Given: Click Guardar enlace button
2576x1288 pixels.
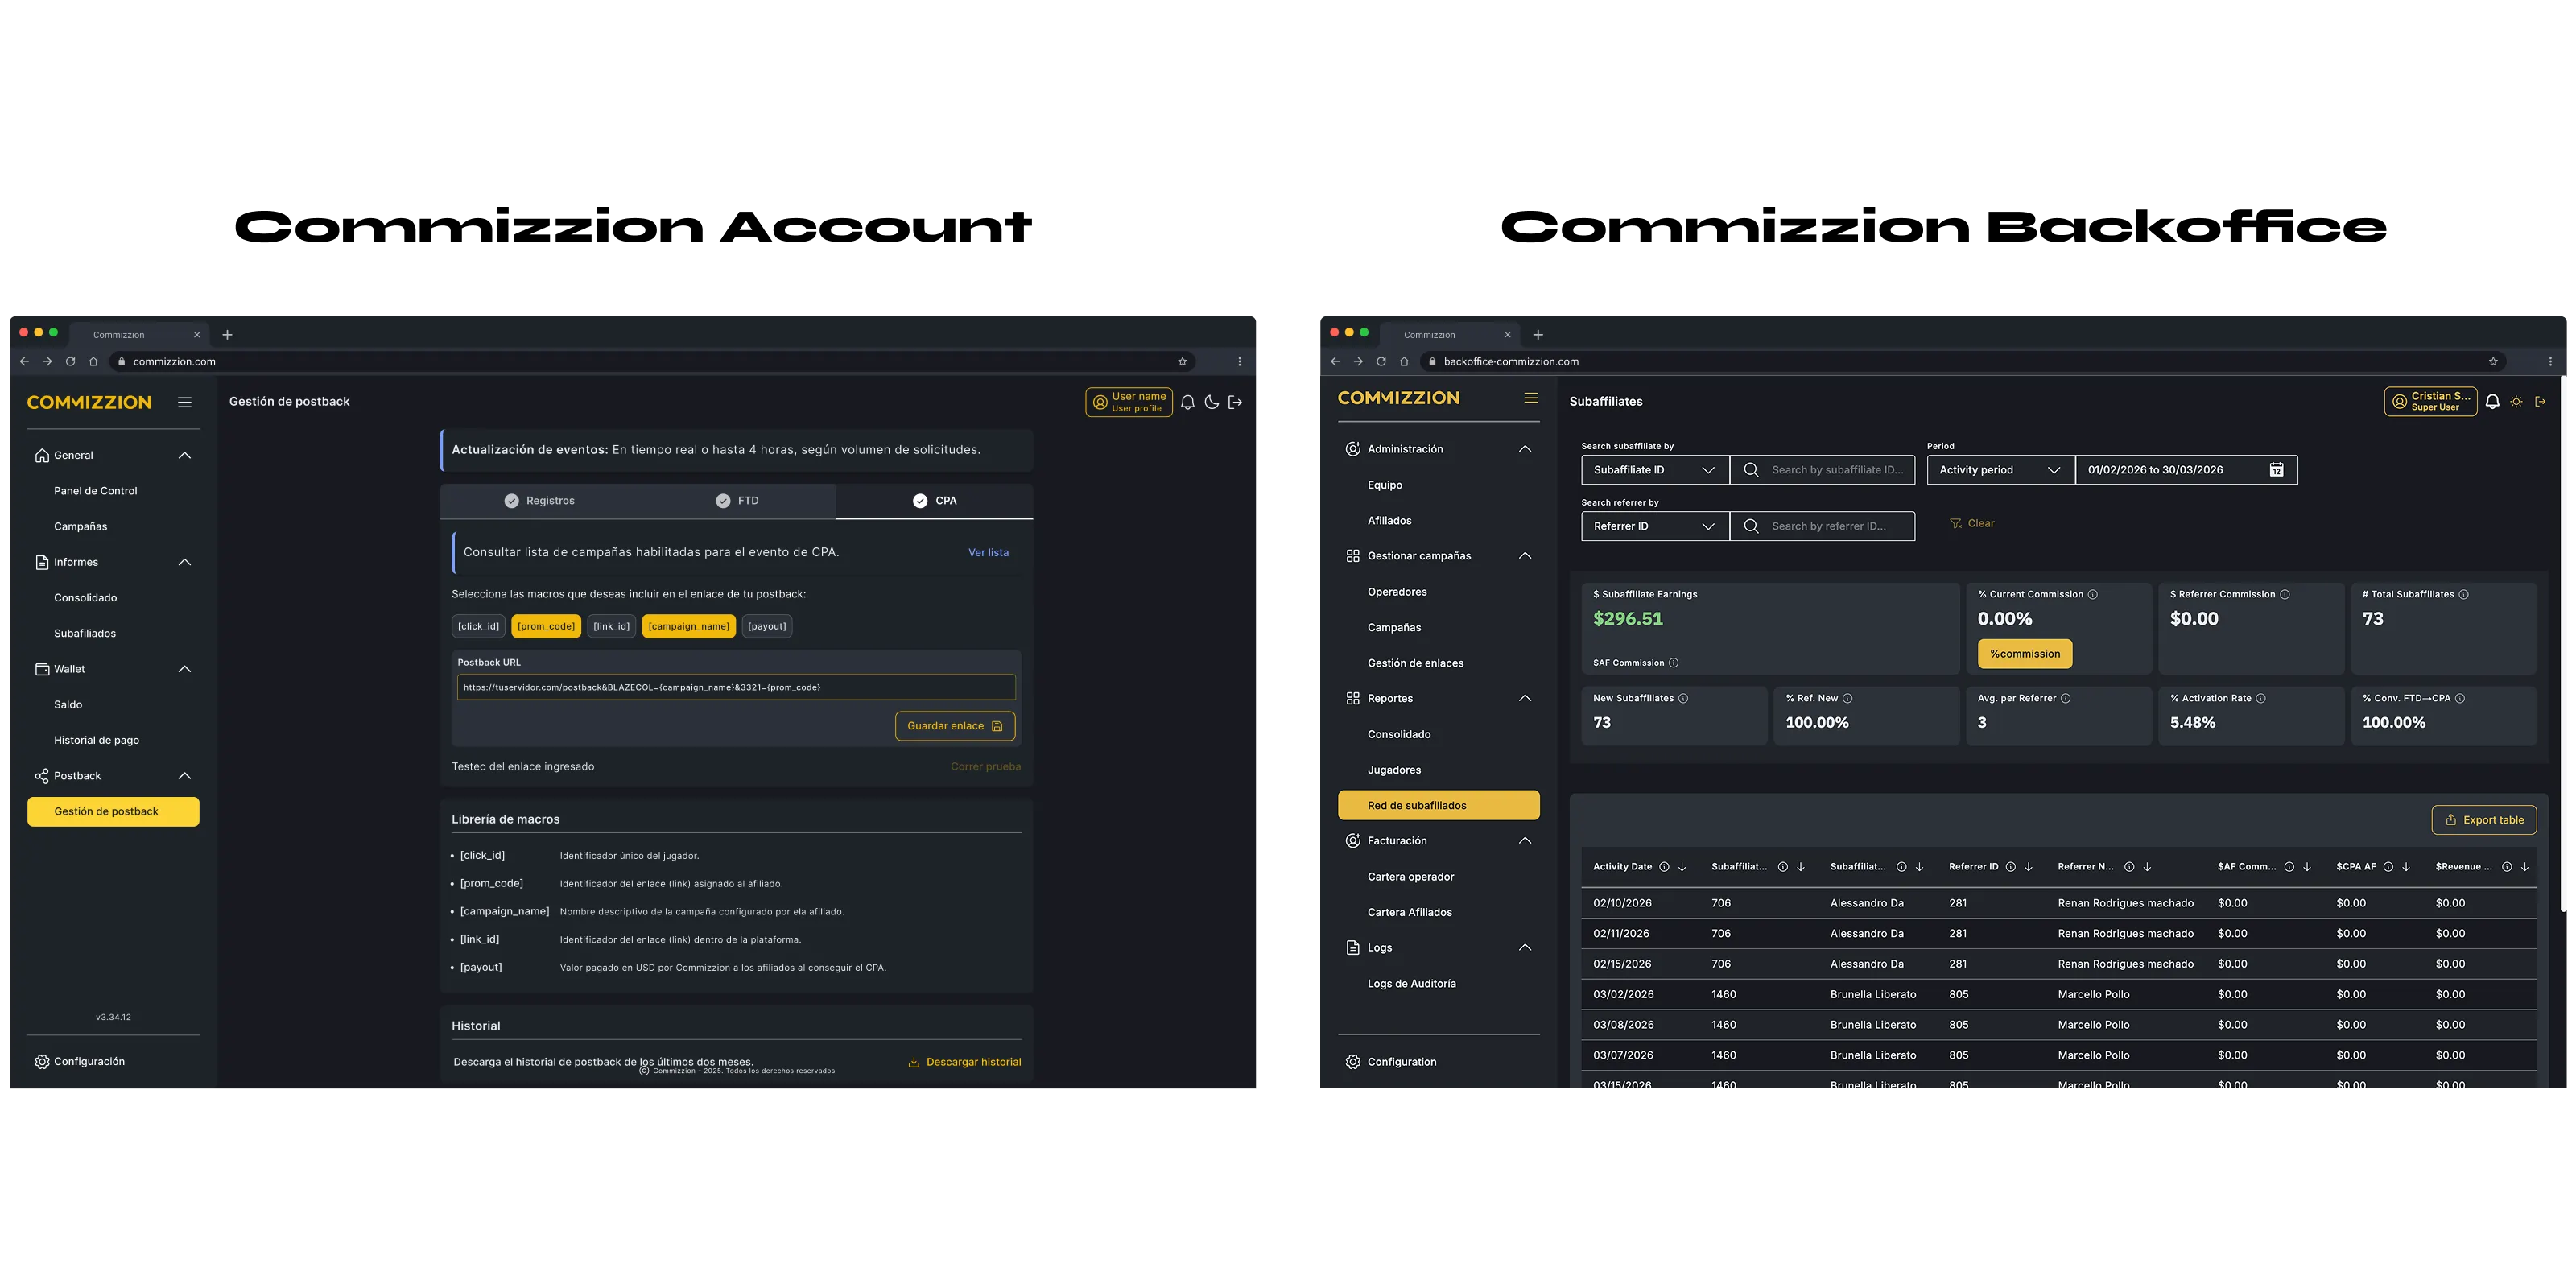Looking at the screenshot, I should tap(955, 726).
